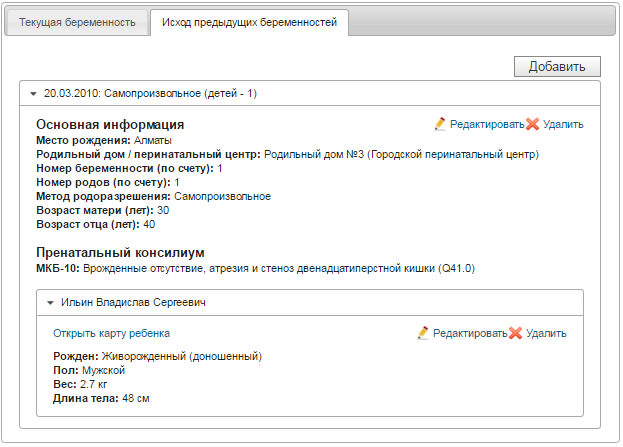Open Редактировать link for main pregnancy info
The height and width of the screenshot is (447, 623).
coord(487,124)
